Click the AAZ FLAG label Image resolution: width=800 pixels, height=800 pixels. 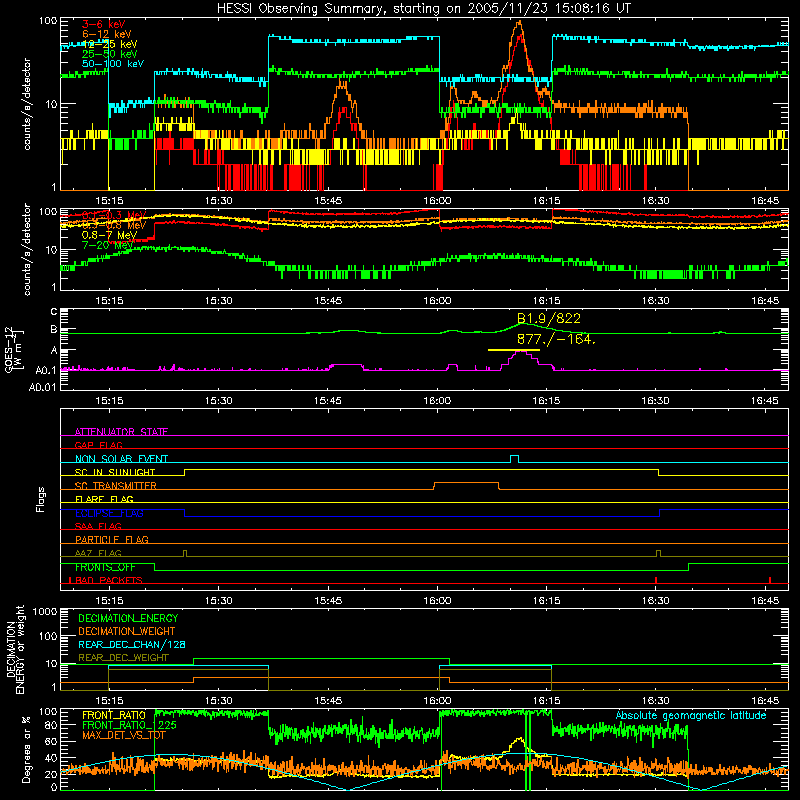(x=98, y=554)
